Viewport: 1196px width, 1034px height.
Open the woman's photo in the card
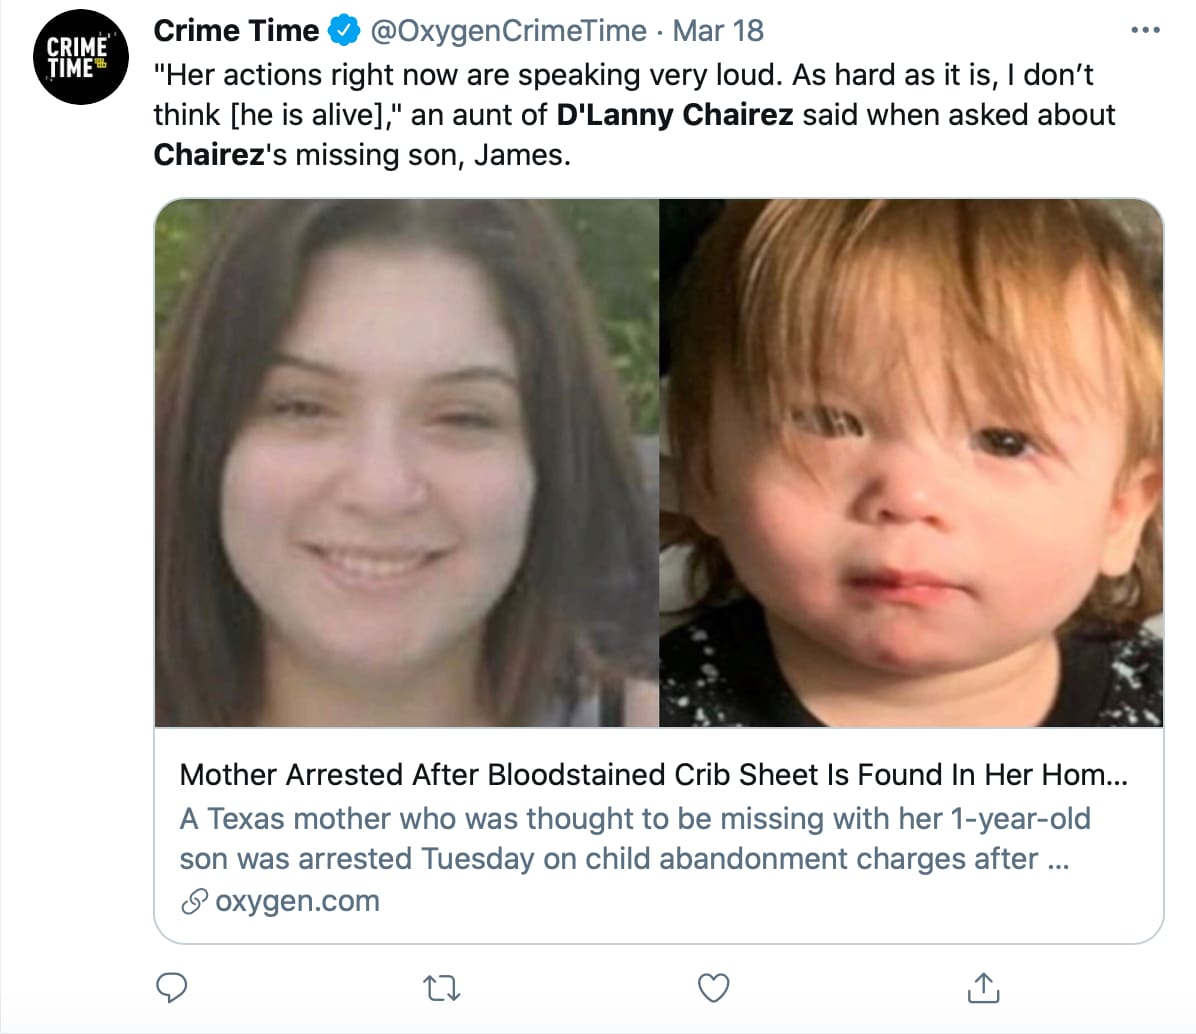407,462
